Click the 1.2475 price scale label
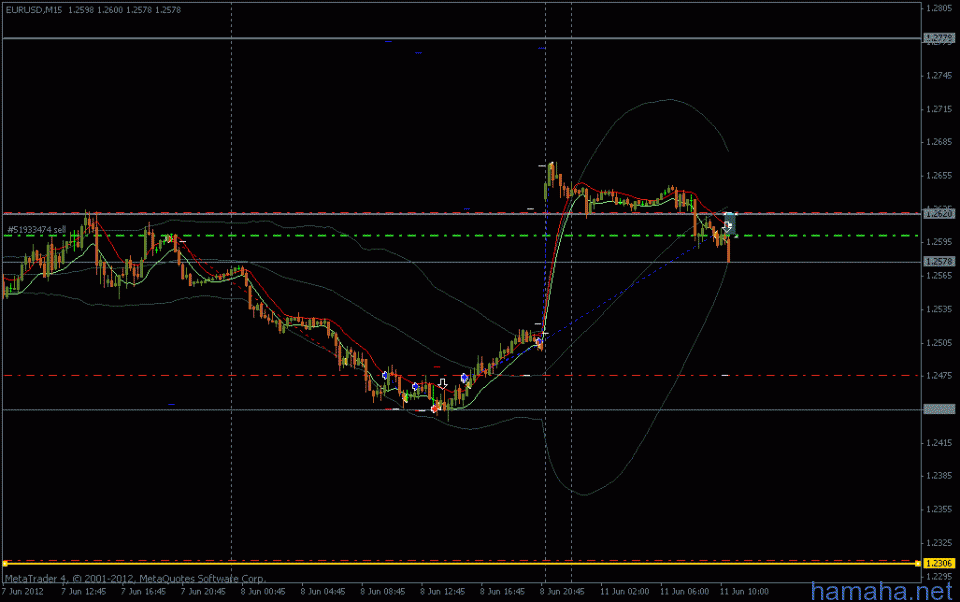The height and width of the screenshot is (602, 960). tap(939, 375)
